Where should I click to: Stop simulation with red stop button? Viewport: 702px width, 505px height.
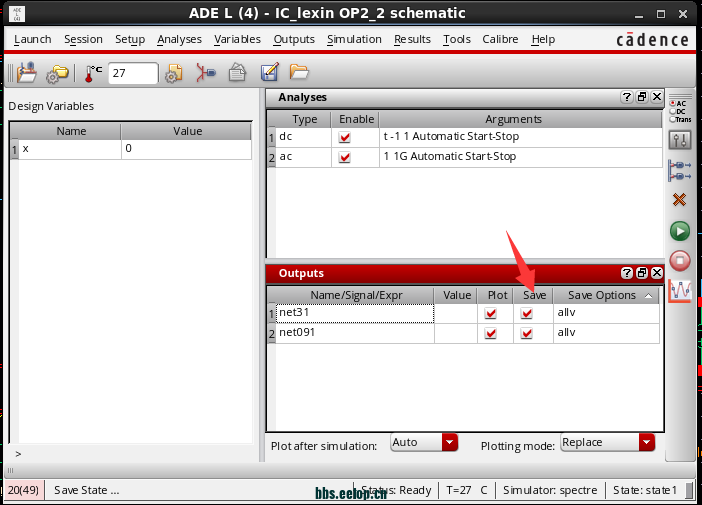tap(680, 261)
